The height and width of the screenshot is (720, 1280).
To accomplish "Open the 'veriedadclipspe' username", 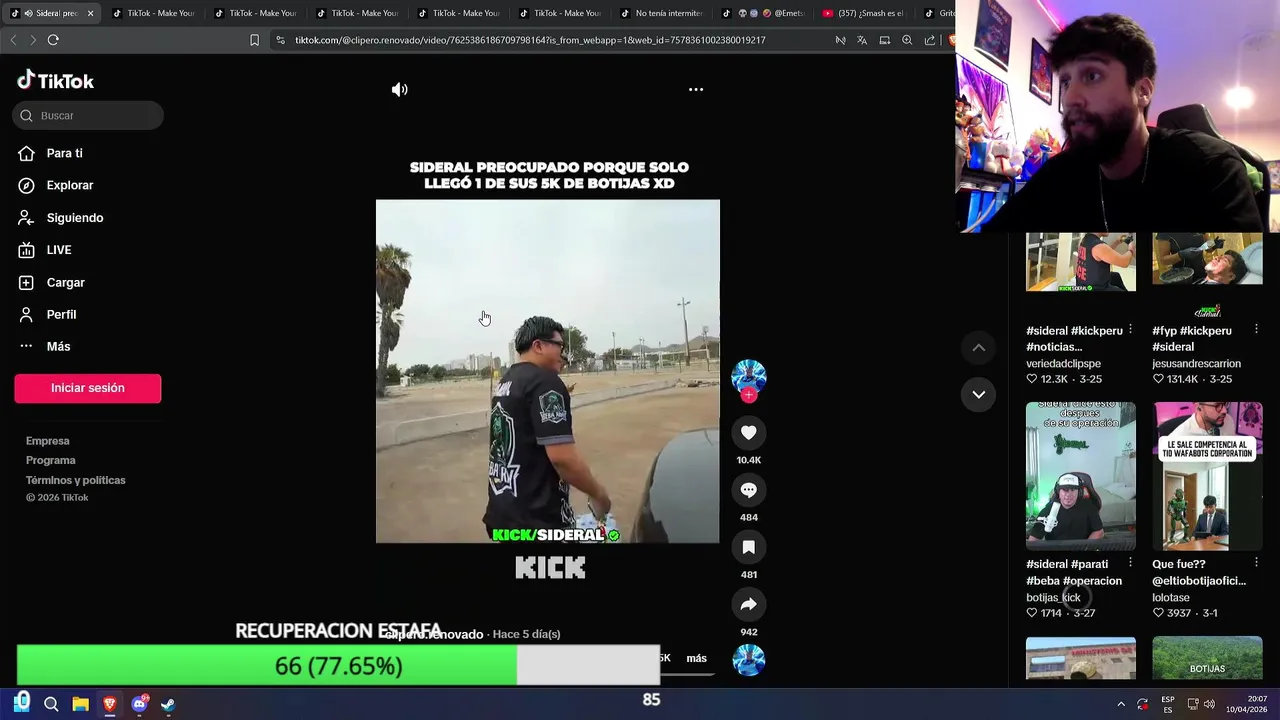I will 1063,364.
